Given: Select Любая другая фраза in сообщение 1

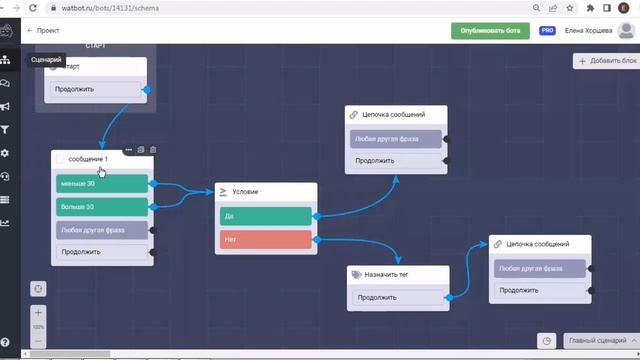Looking at the screenshot, I should coord(102,230).
